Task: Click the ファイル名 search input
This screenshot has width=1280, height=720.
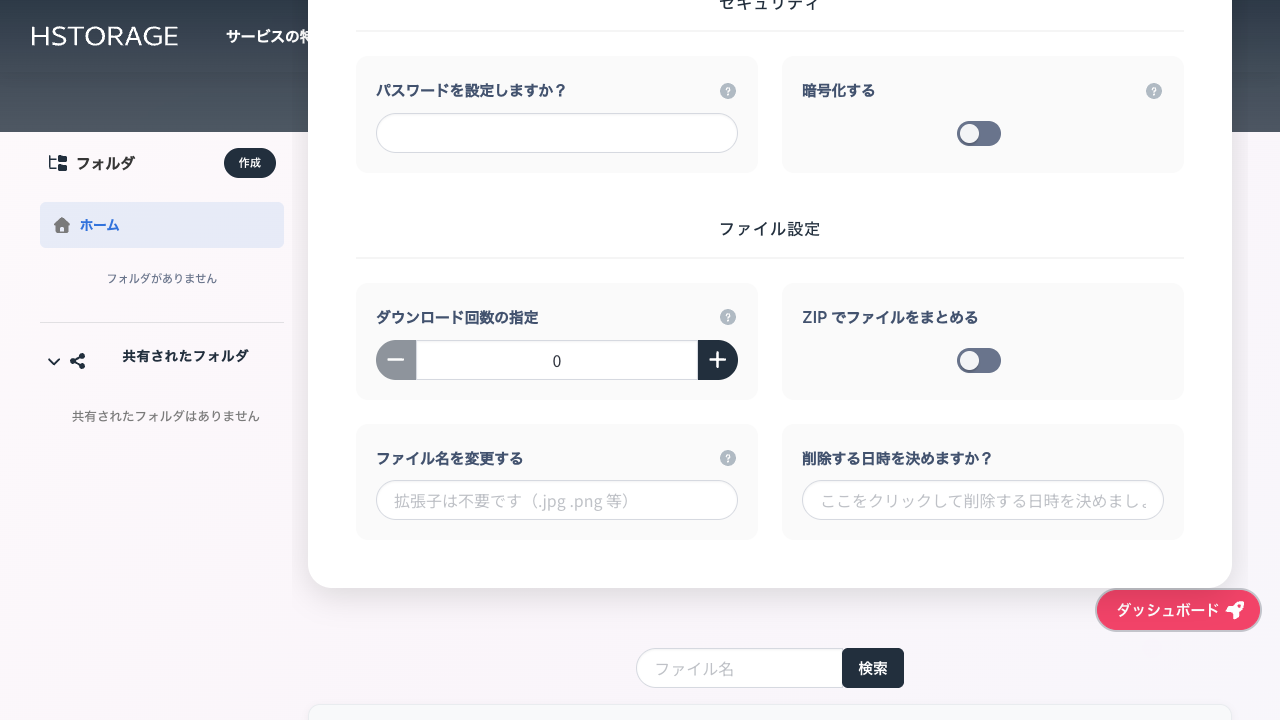Action: 740,668
